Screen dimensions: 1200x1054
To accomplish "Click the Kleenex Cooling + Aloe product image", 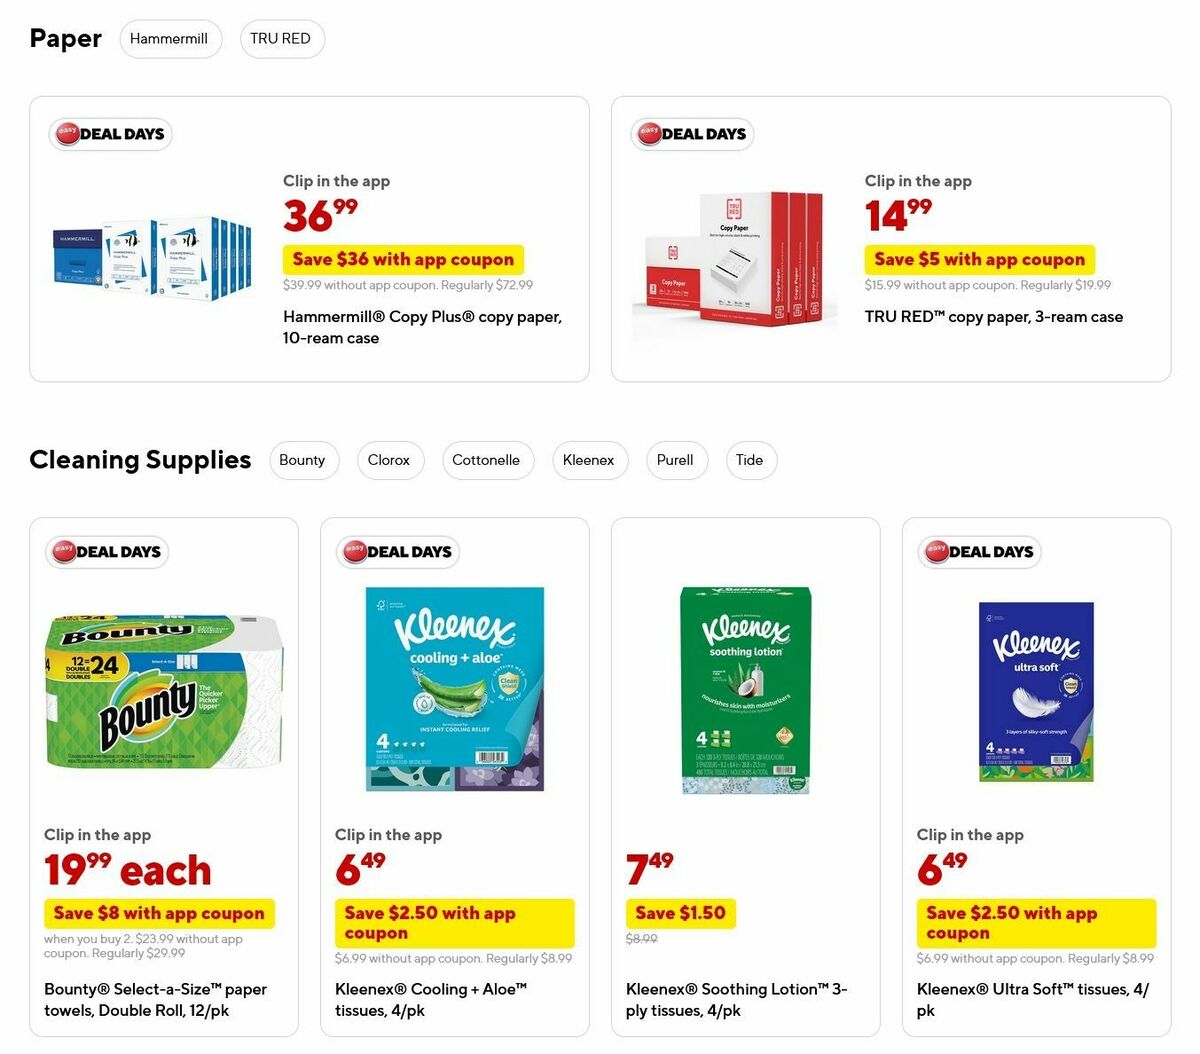I will tap(455, 688).
